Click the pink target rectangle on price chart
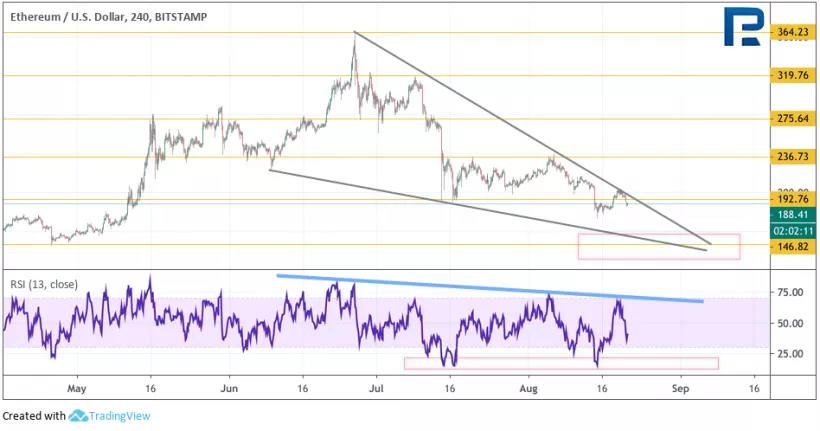820x431 pixels. pyautogui.click(x=658, y=246)
